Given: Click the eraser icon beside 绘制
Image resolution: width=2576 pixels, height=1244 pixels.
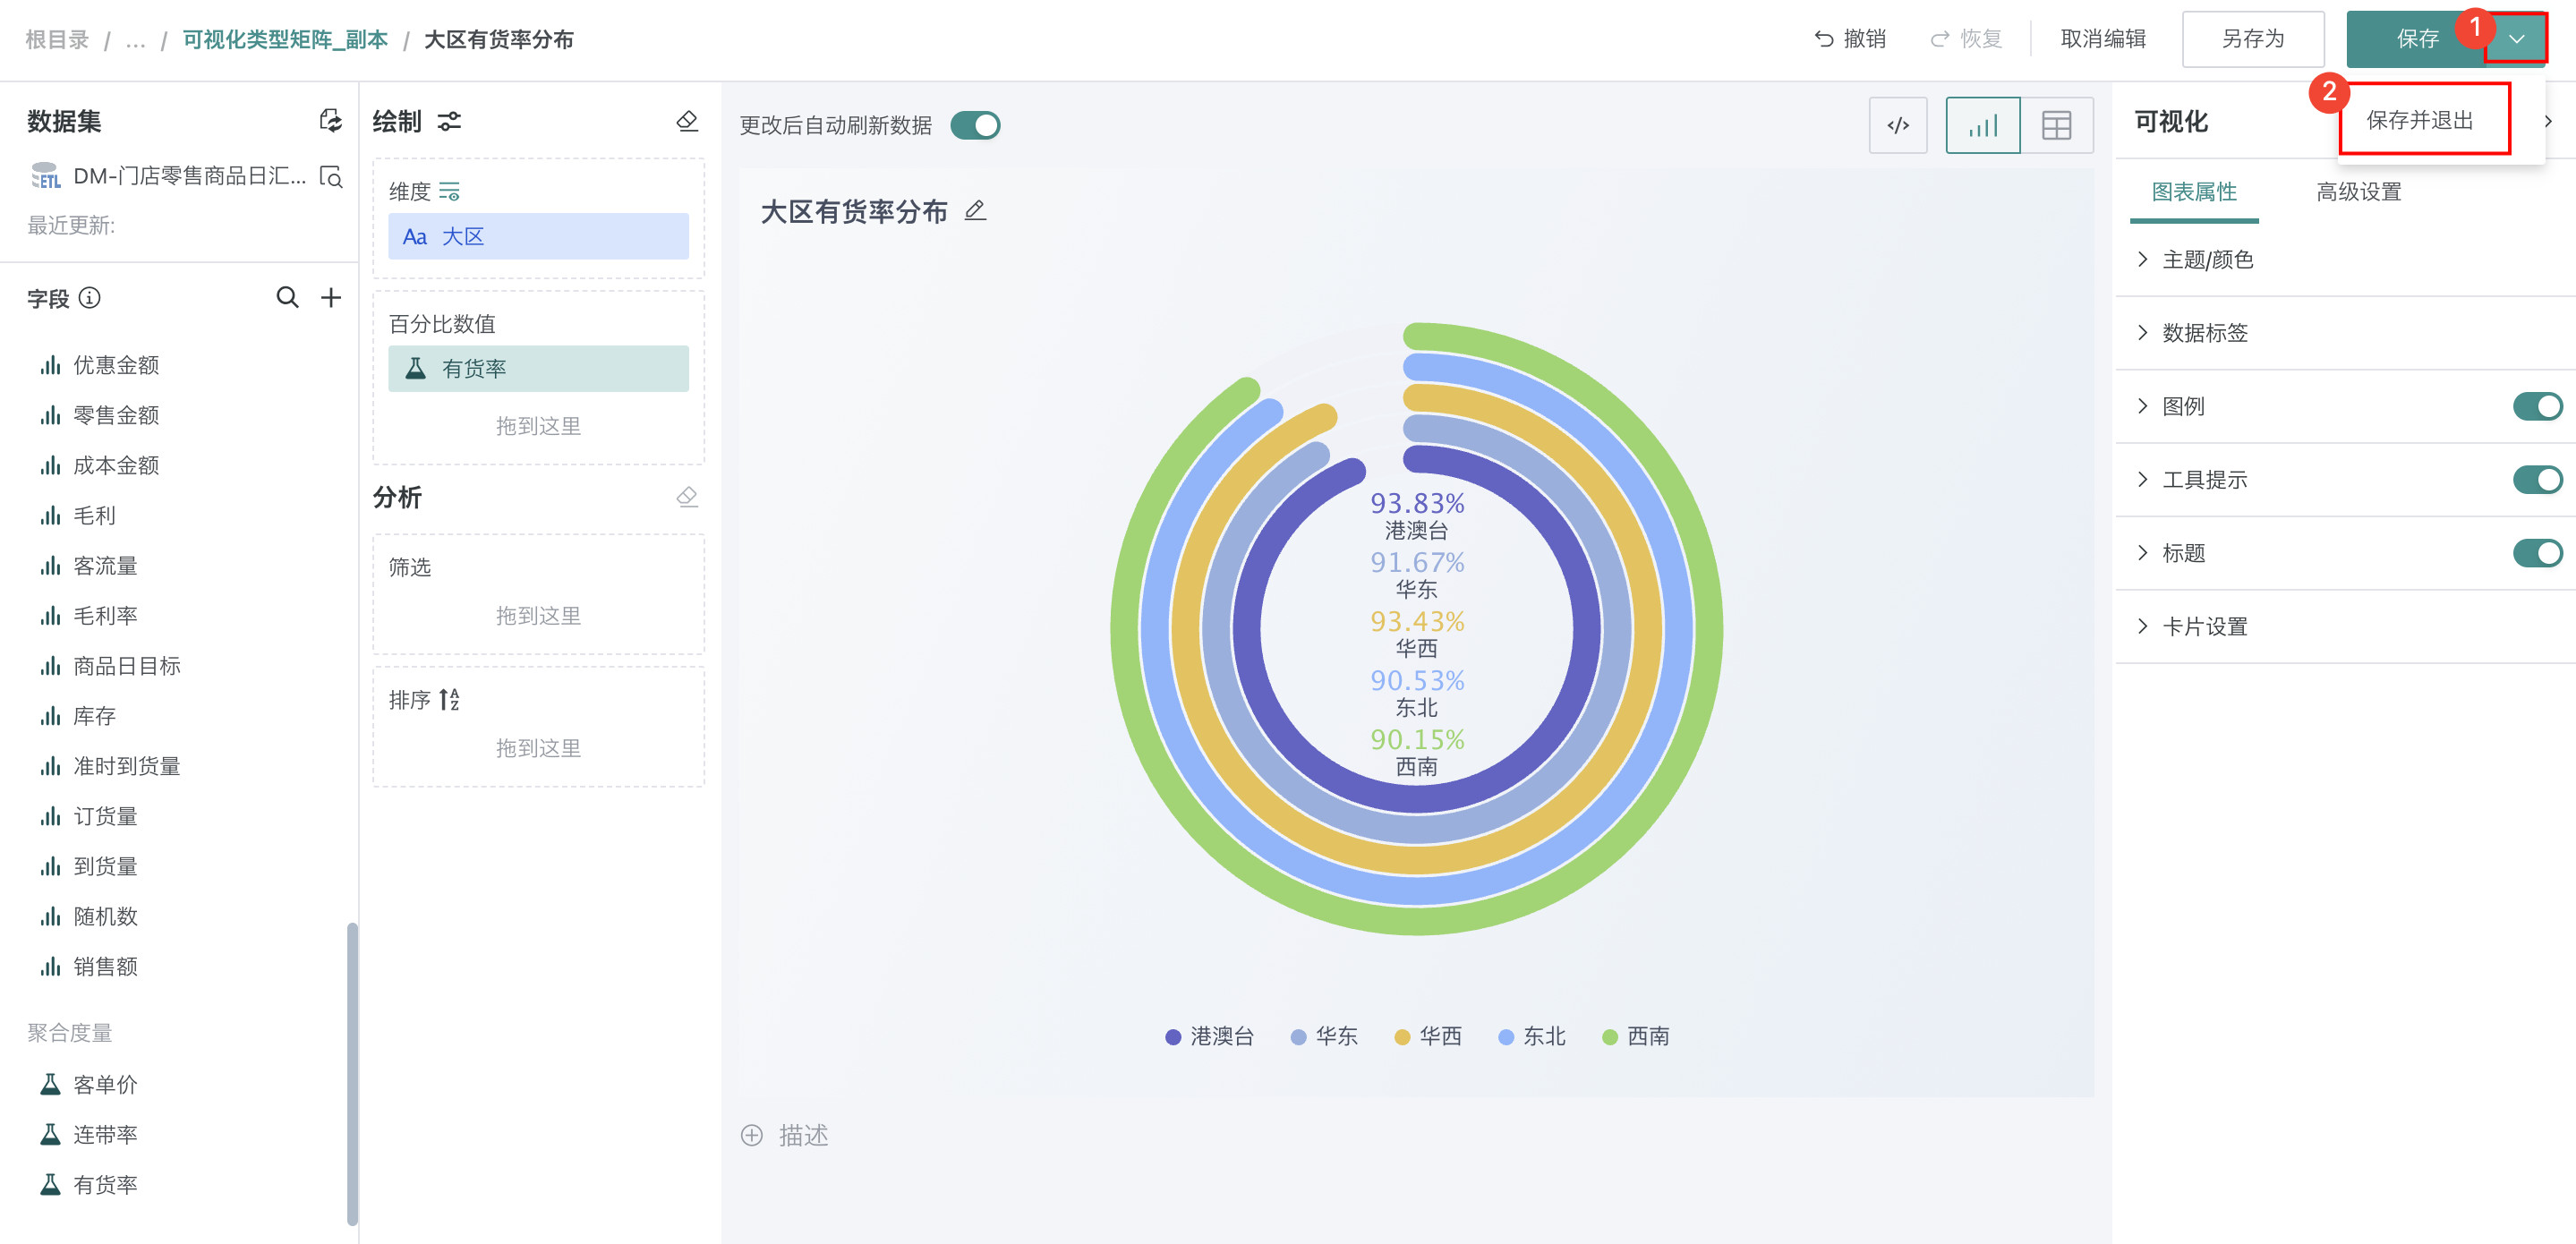Looking at the screenshot, I should [x=687, y=121].
